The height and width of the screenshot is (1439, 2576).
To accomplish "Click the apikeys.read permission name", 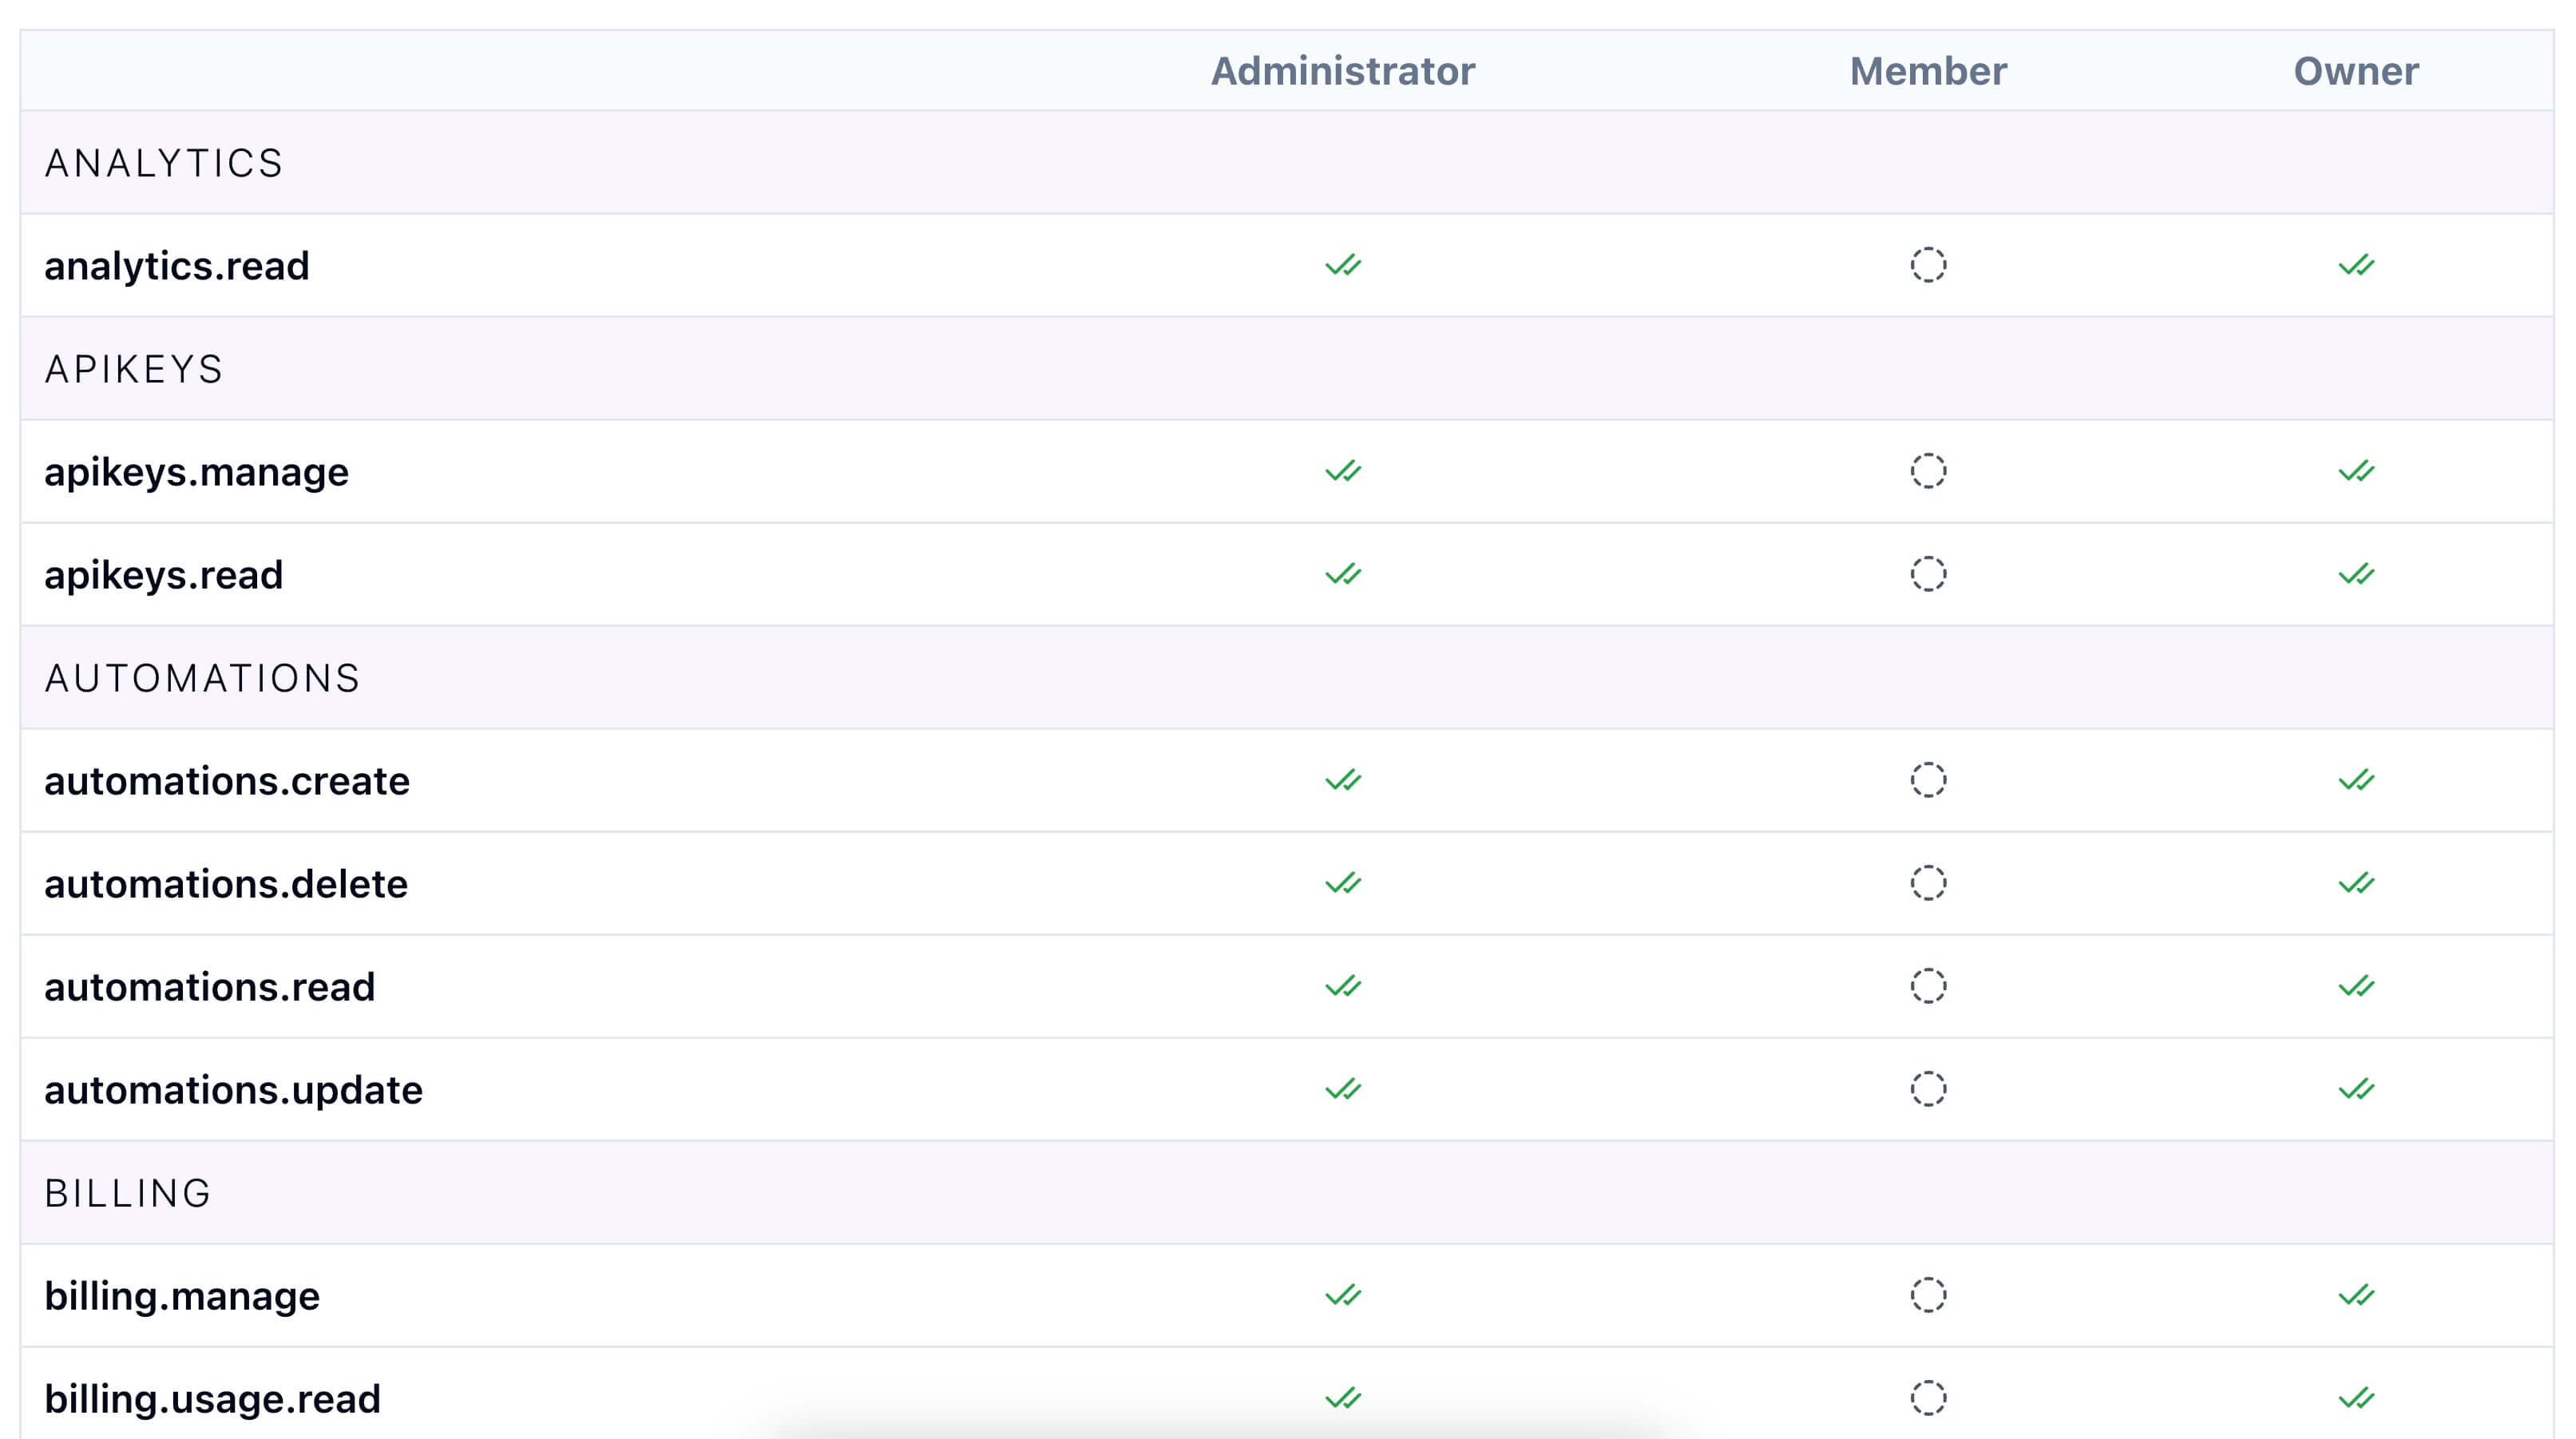I will pyautogui.click(x=164, y=575).
